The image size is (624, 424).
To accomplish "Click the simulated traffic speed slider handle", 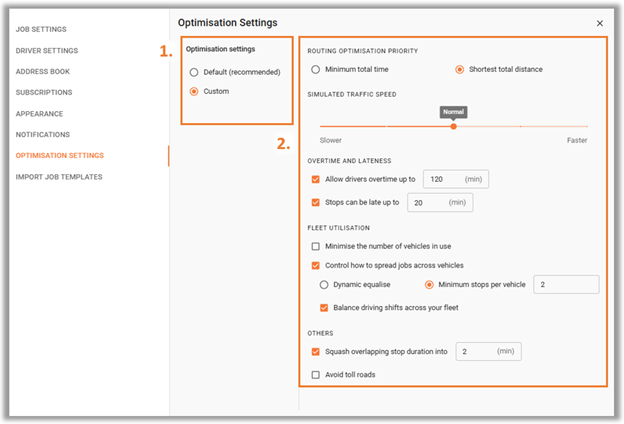I will pyautogui.click(x=453, y=126).
